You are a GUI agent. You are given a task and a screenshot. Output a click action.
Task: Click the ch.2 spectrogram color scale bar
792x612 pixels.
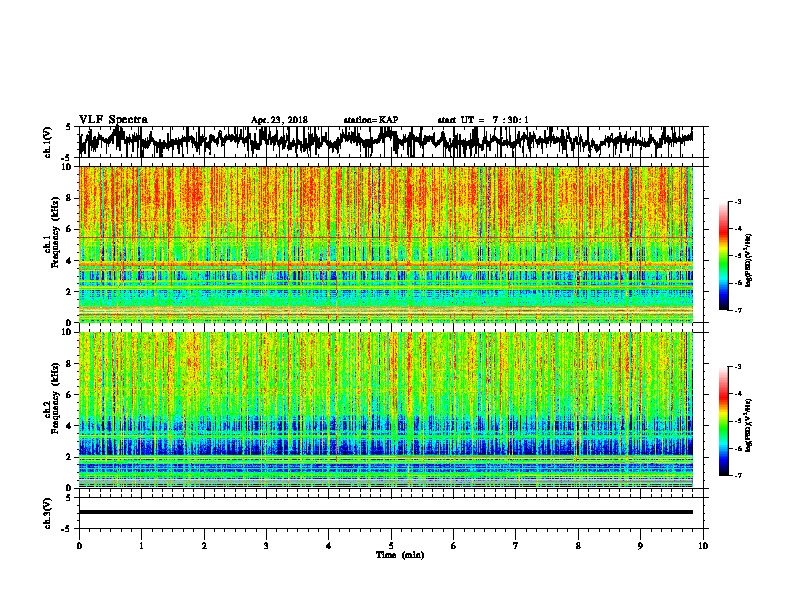click(x=724, y=421)
